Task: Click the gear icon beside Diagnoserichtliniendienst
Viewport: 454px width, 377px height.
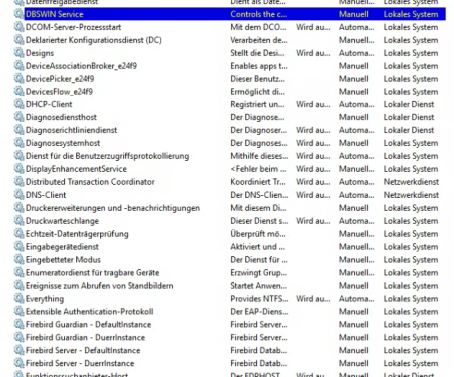Action: tap(19, 130)
